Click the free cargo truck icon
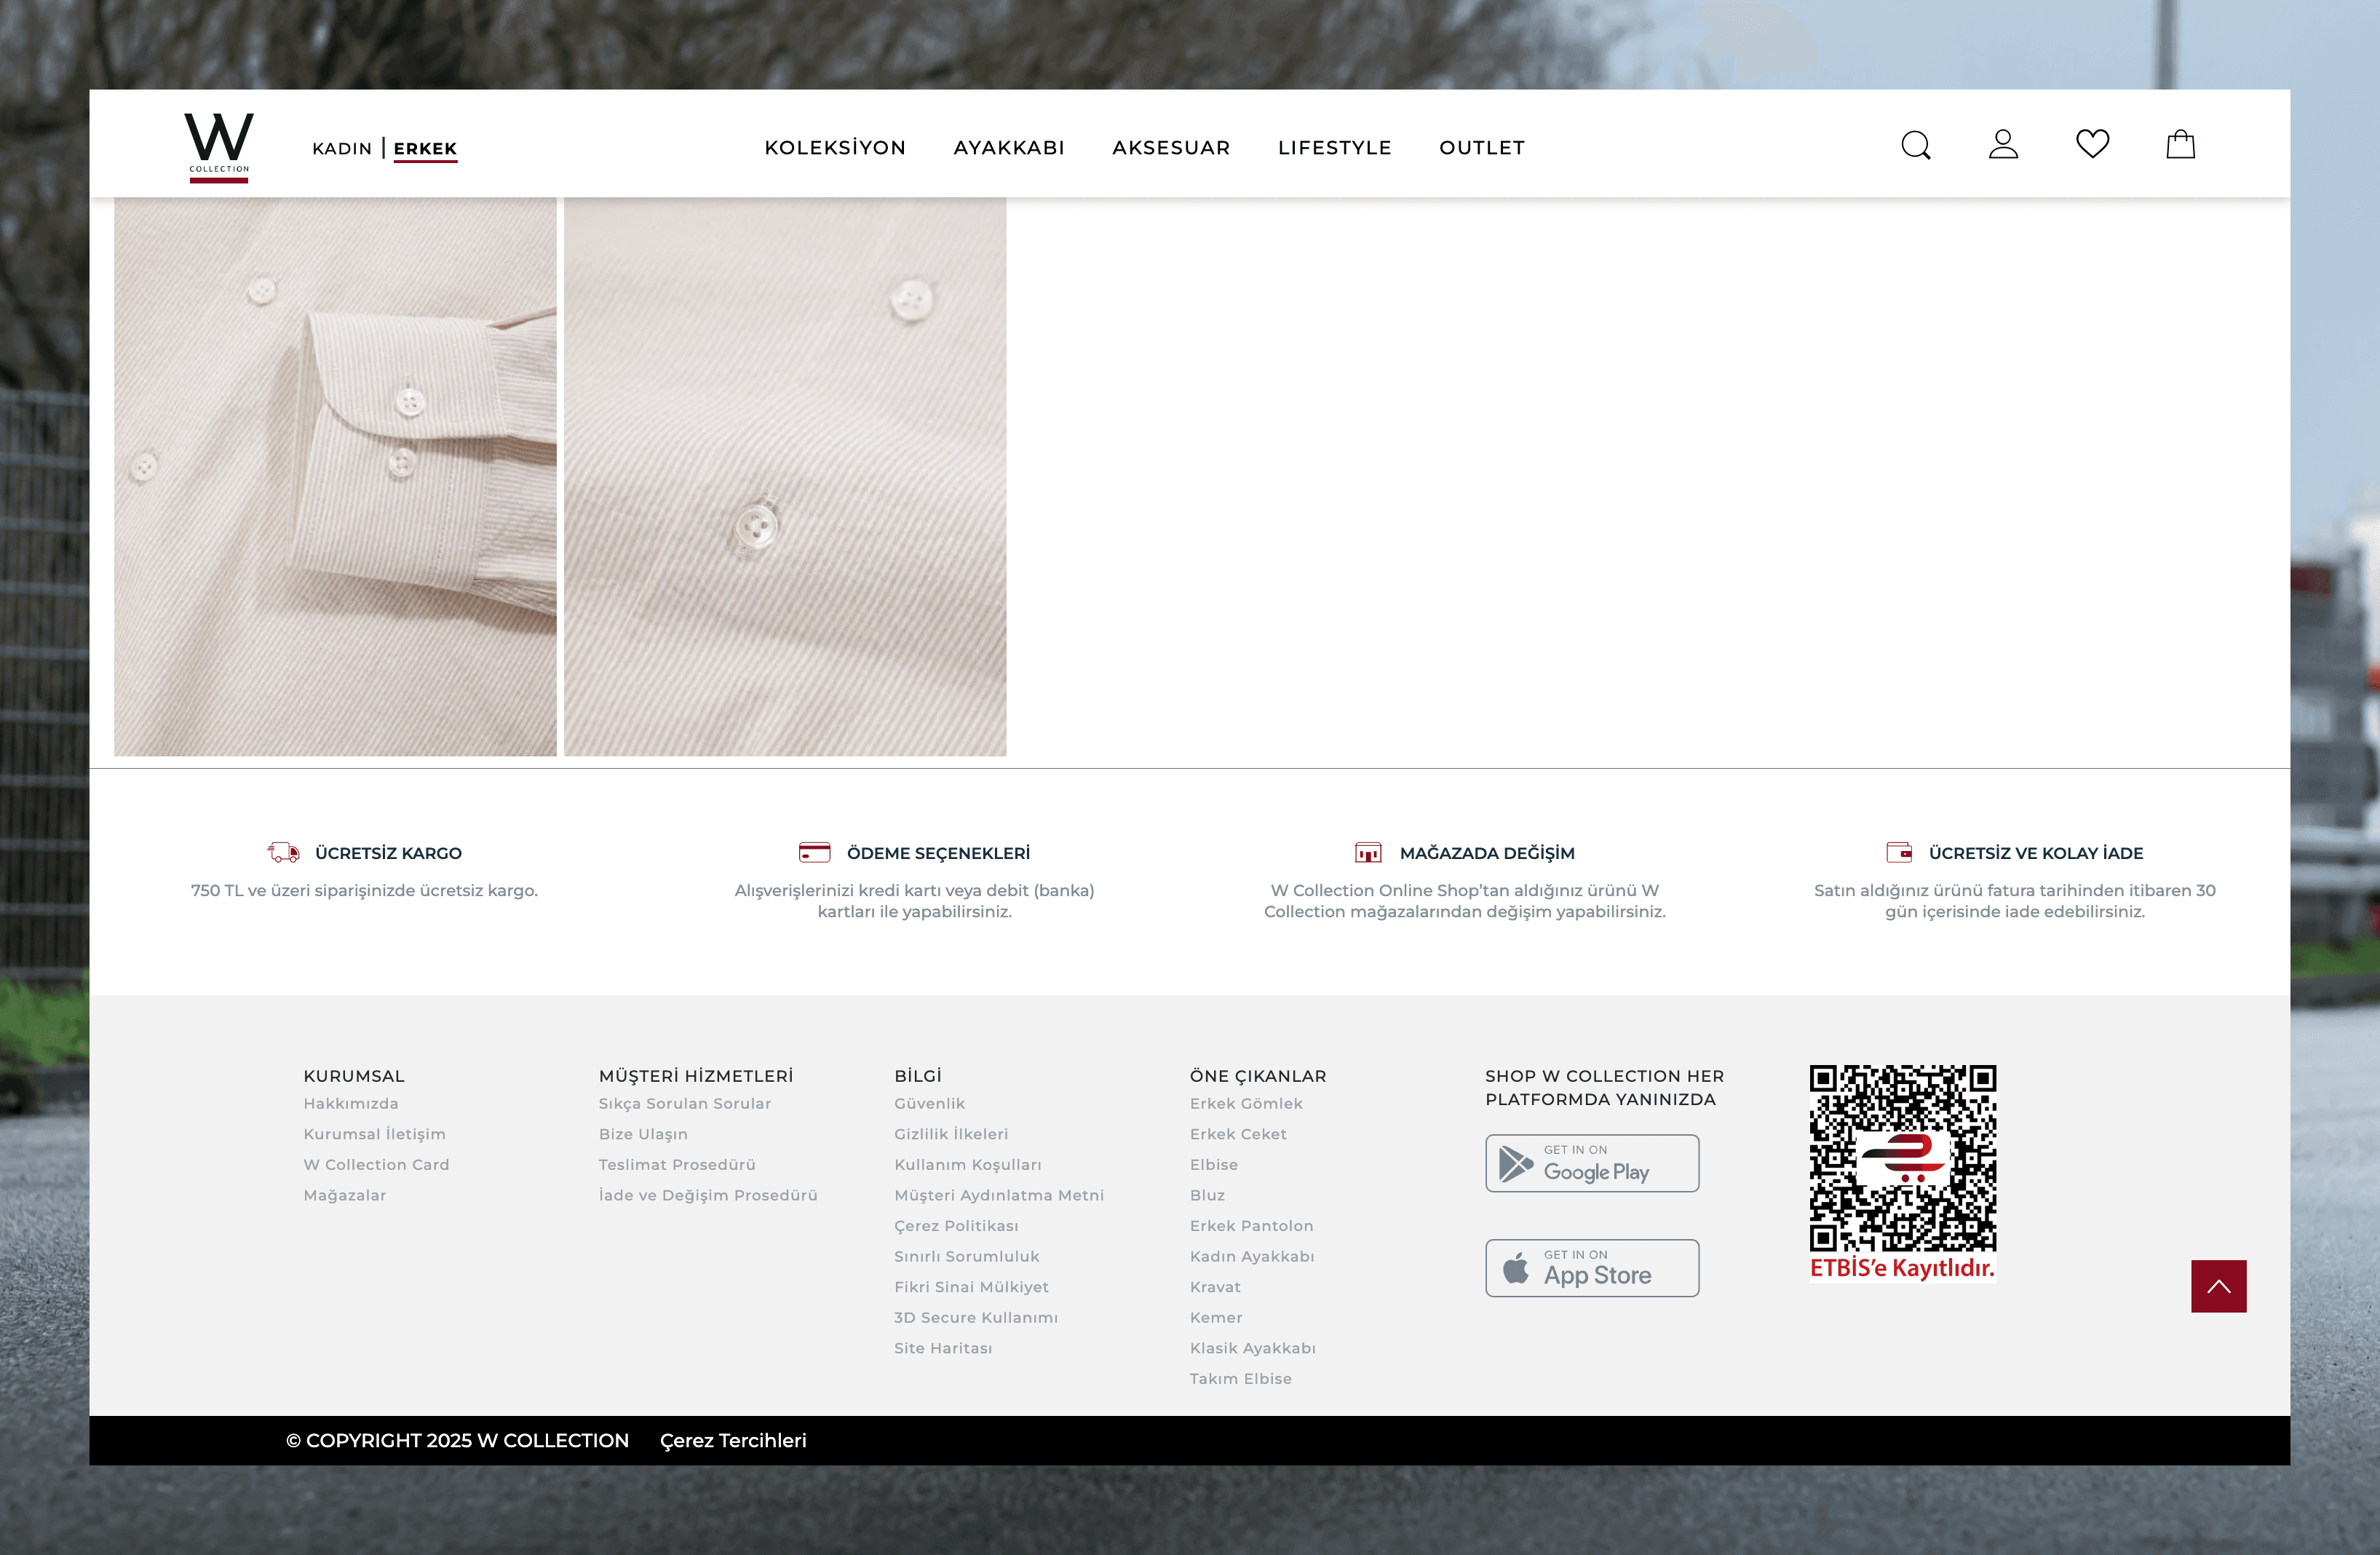Viewport: 2380px width, 1555px height. [x=284, y=853]
